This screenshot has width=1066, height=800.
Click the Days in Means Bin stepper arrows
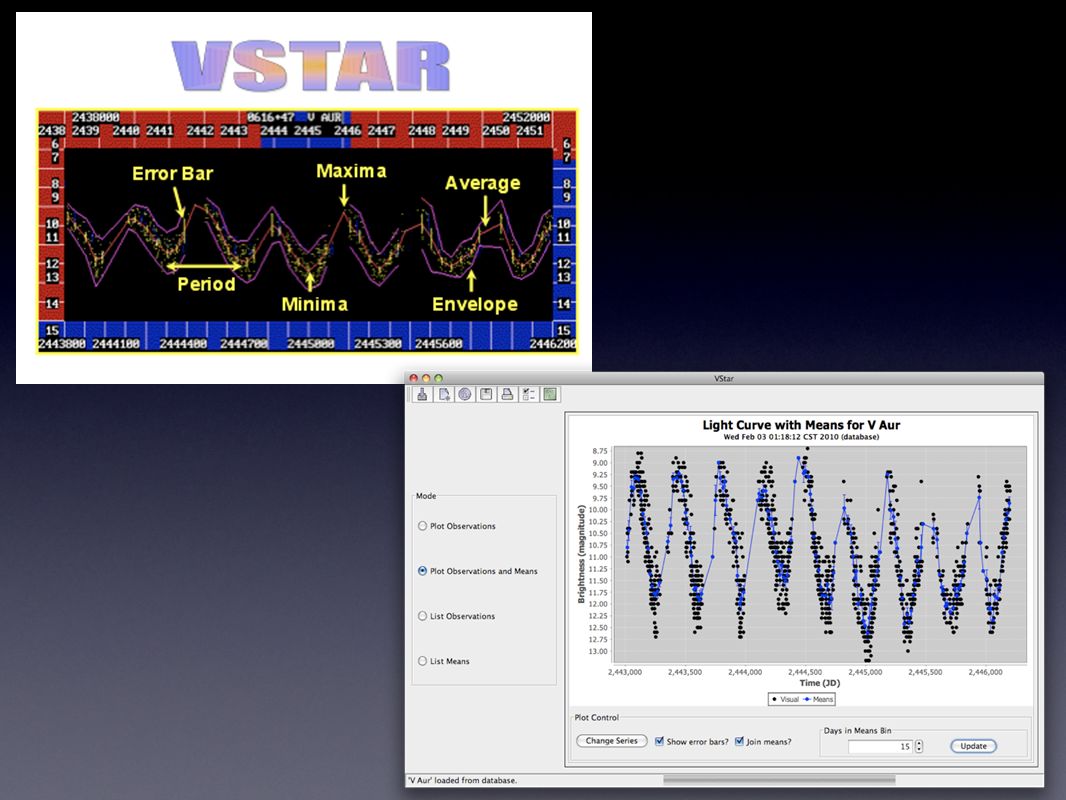click(919, 746)
